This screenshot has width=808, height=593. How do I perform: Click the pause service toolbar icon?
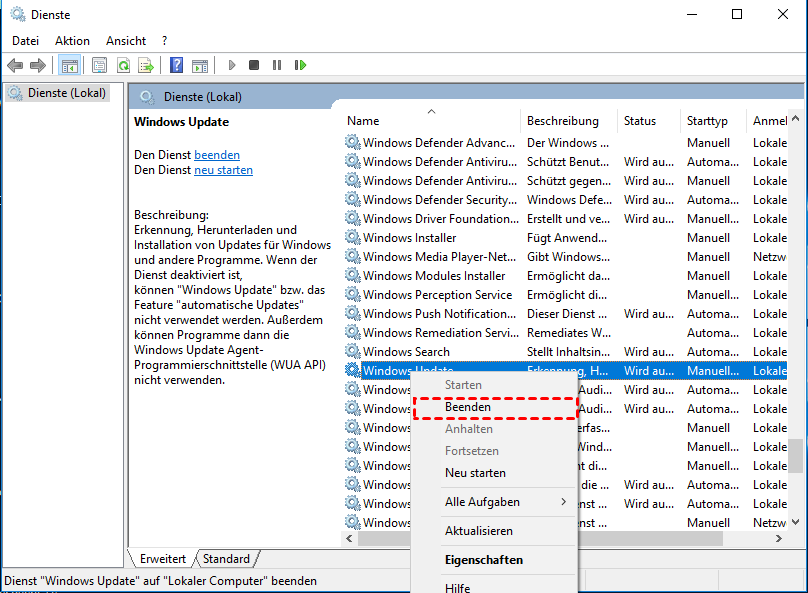point(277,65)
